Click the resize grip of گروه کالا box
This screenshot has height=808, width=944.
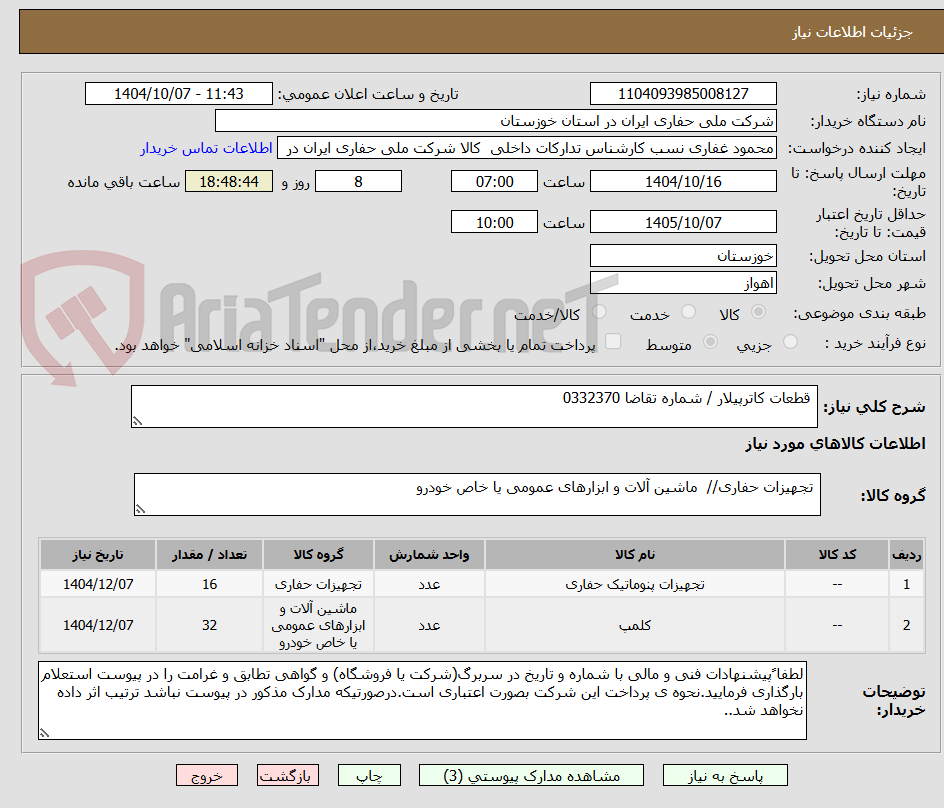pos(140,509)
